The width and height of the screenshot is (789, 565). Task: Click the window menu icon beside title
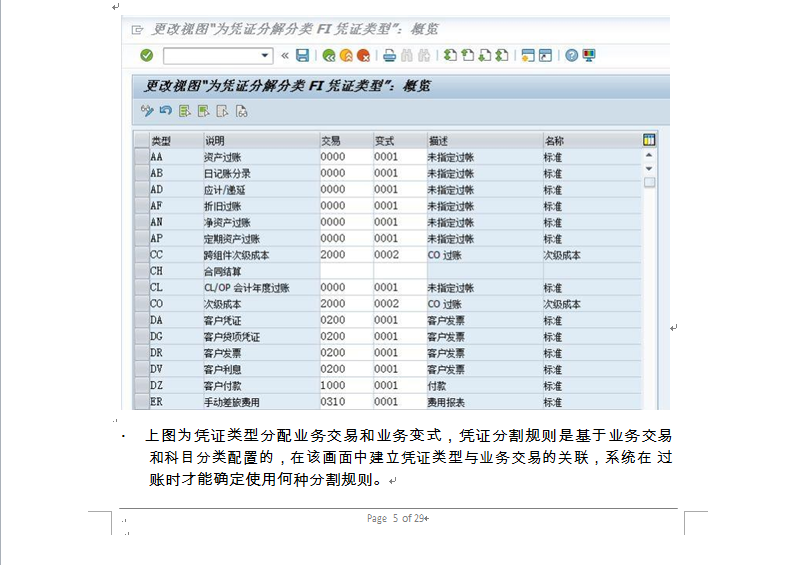click(x=137, y=30)
